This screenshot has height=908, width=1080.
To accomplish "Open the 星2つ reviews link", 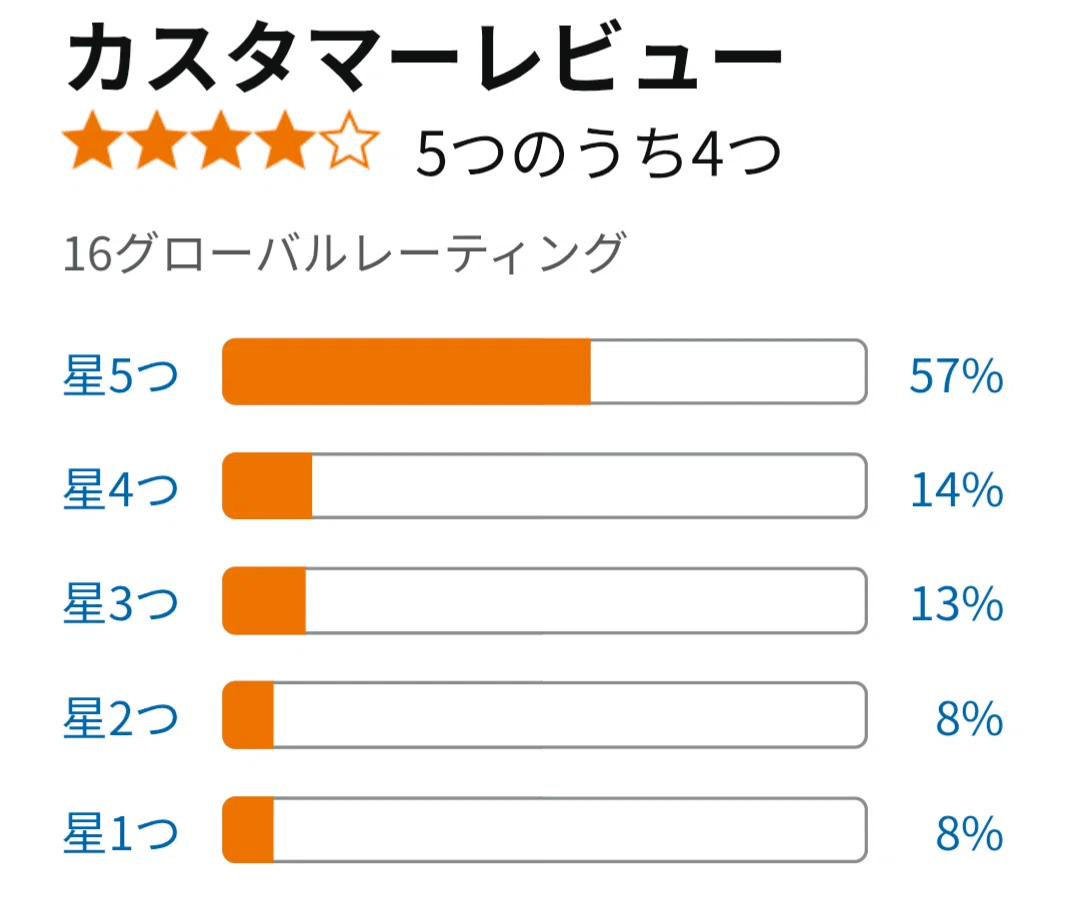I will tap(121, 719).
